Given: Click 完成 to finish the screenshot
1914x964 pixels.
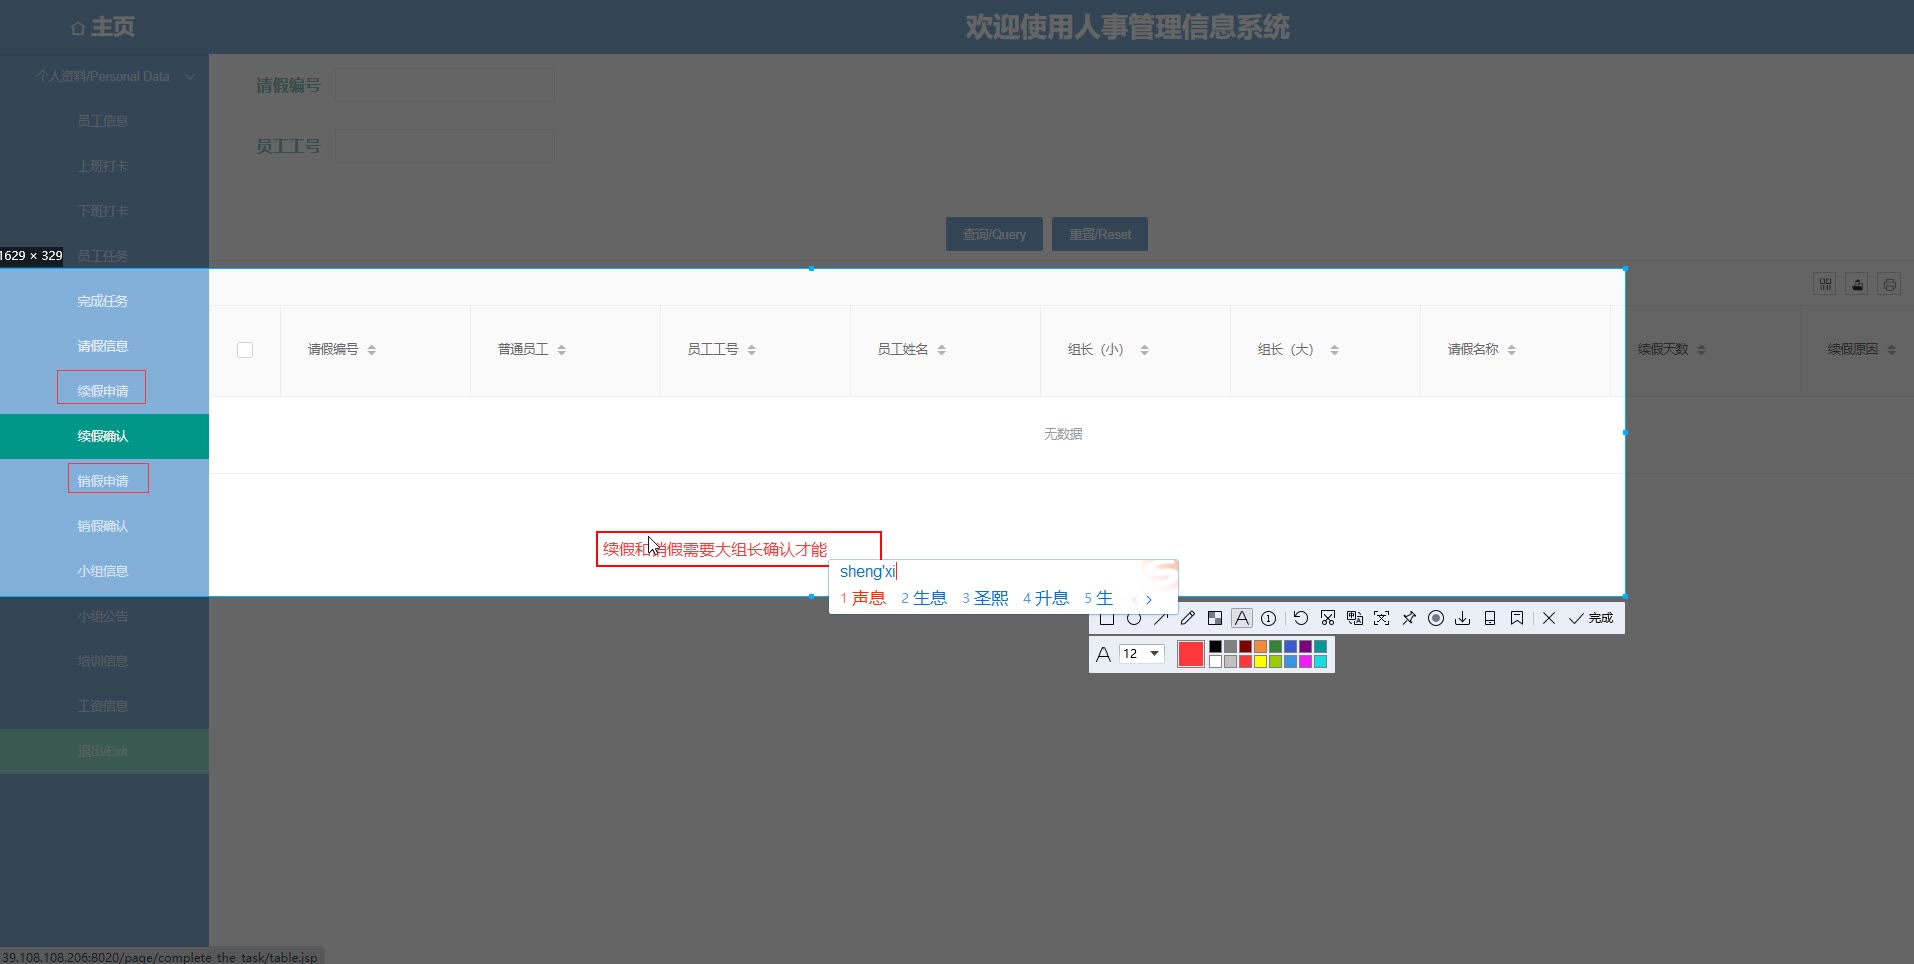Looking at the screenshot, I should (x=1591, y=618).
